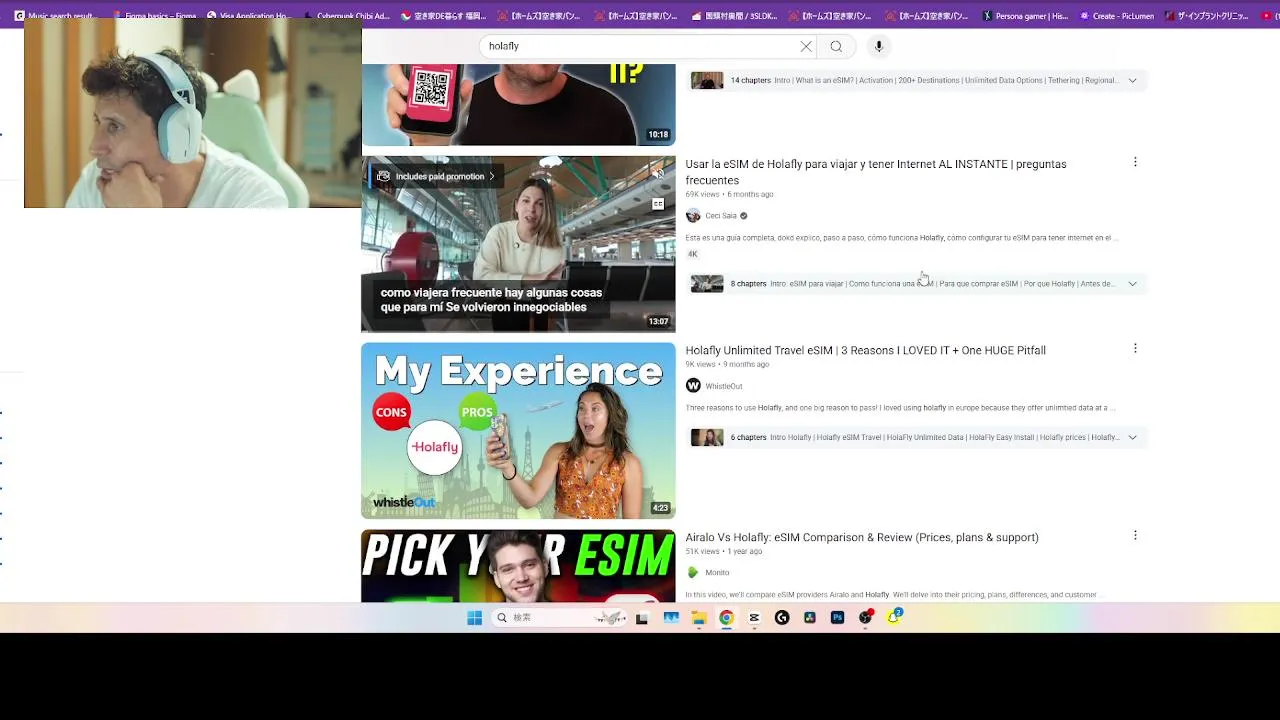Toggle mute on the airport video preview

point(658,174)
